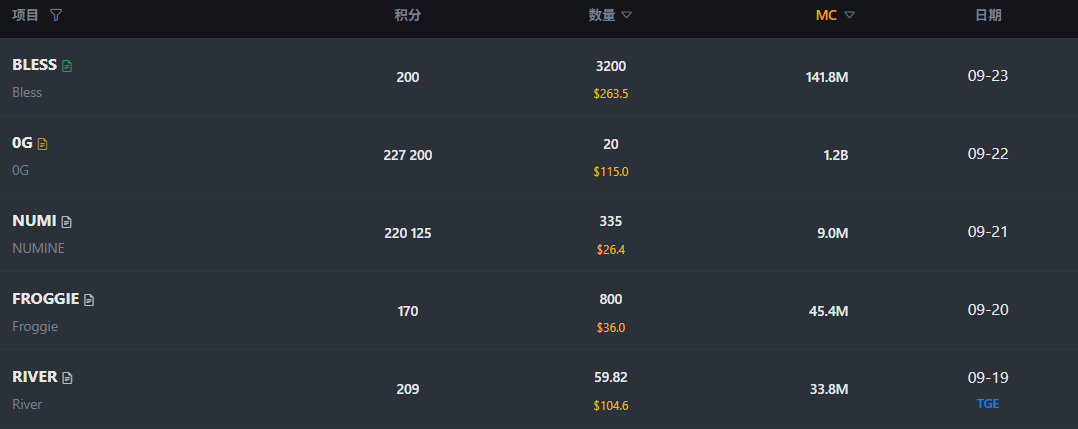Click the 日期 column header

988,15
